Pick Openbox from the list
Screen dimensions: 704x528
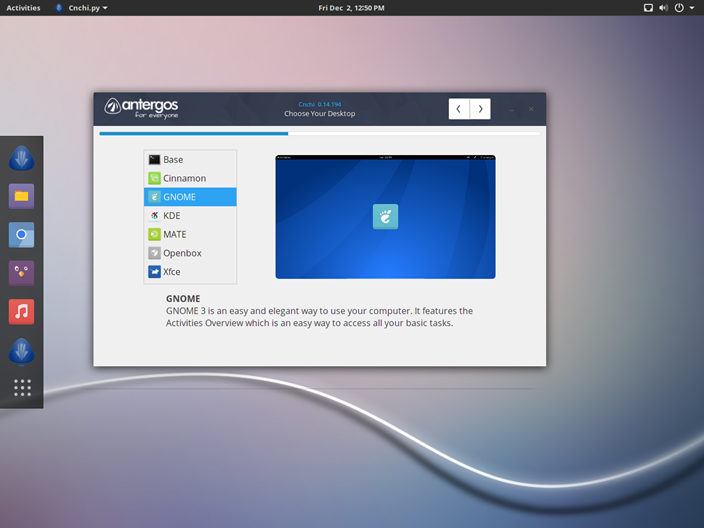click(x=190, y=253)
